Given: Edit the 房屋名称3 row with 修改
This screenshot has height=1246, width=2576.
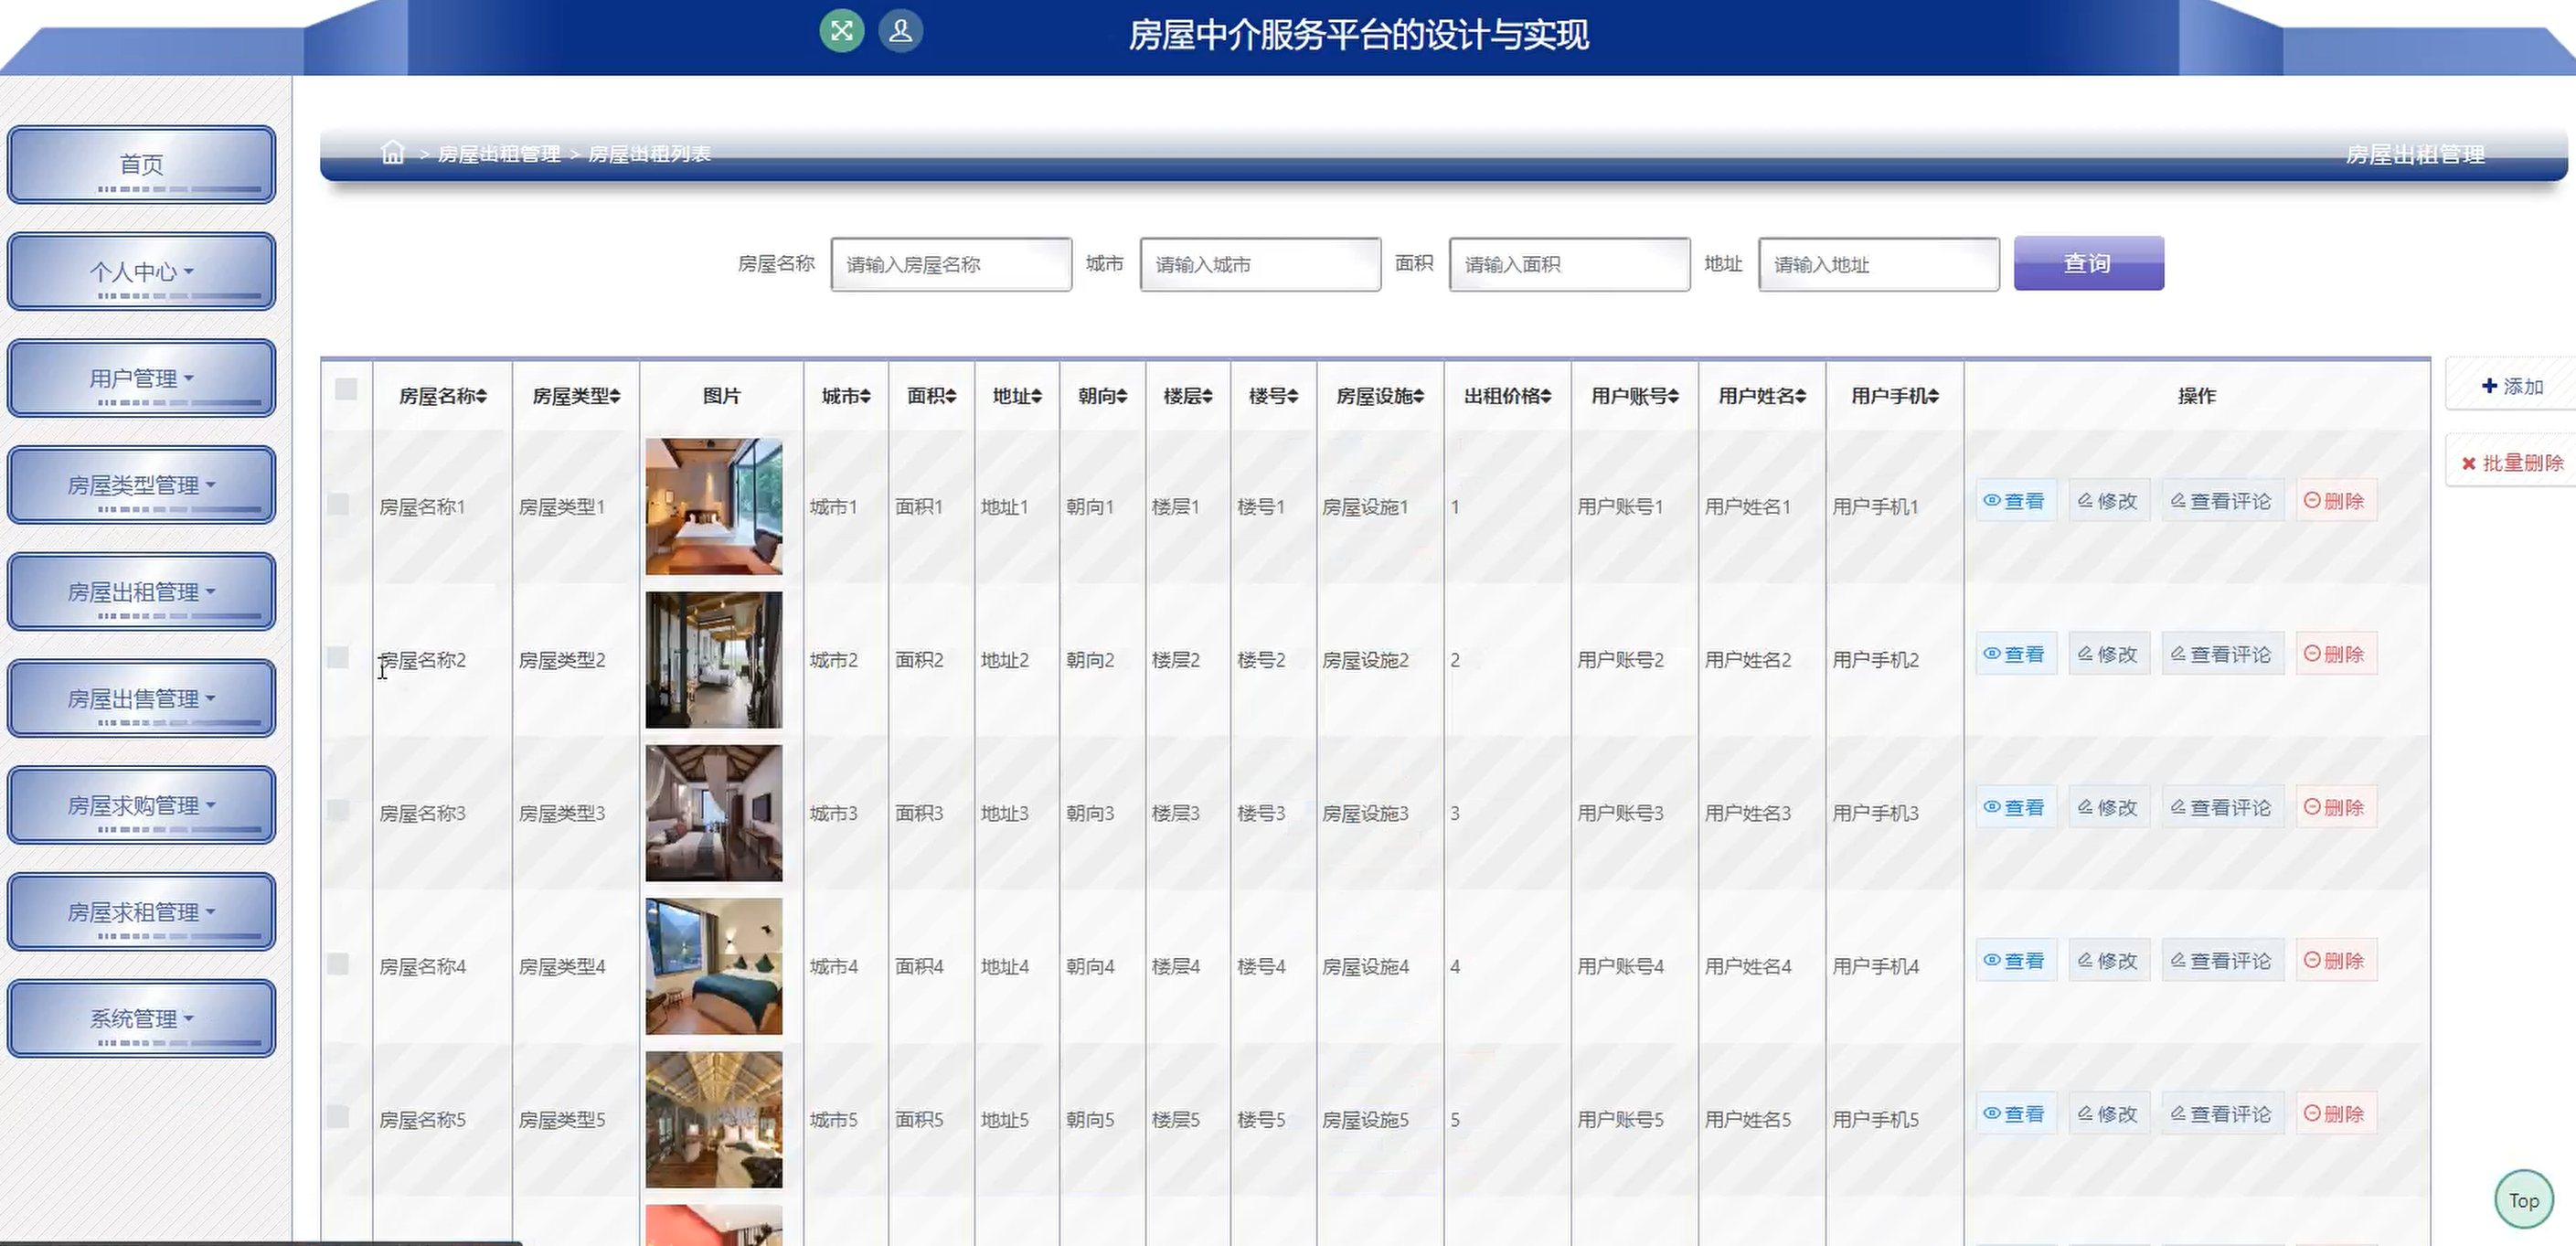Looking at the screenshot, I should tap(2108, 807).
